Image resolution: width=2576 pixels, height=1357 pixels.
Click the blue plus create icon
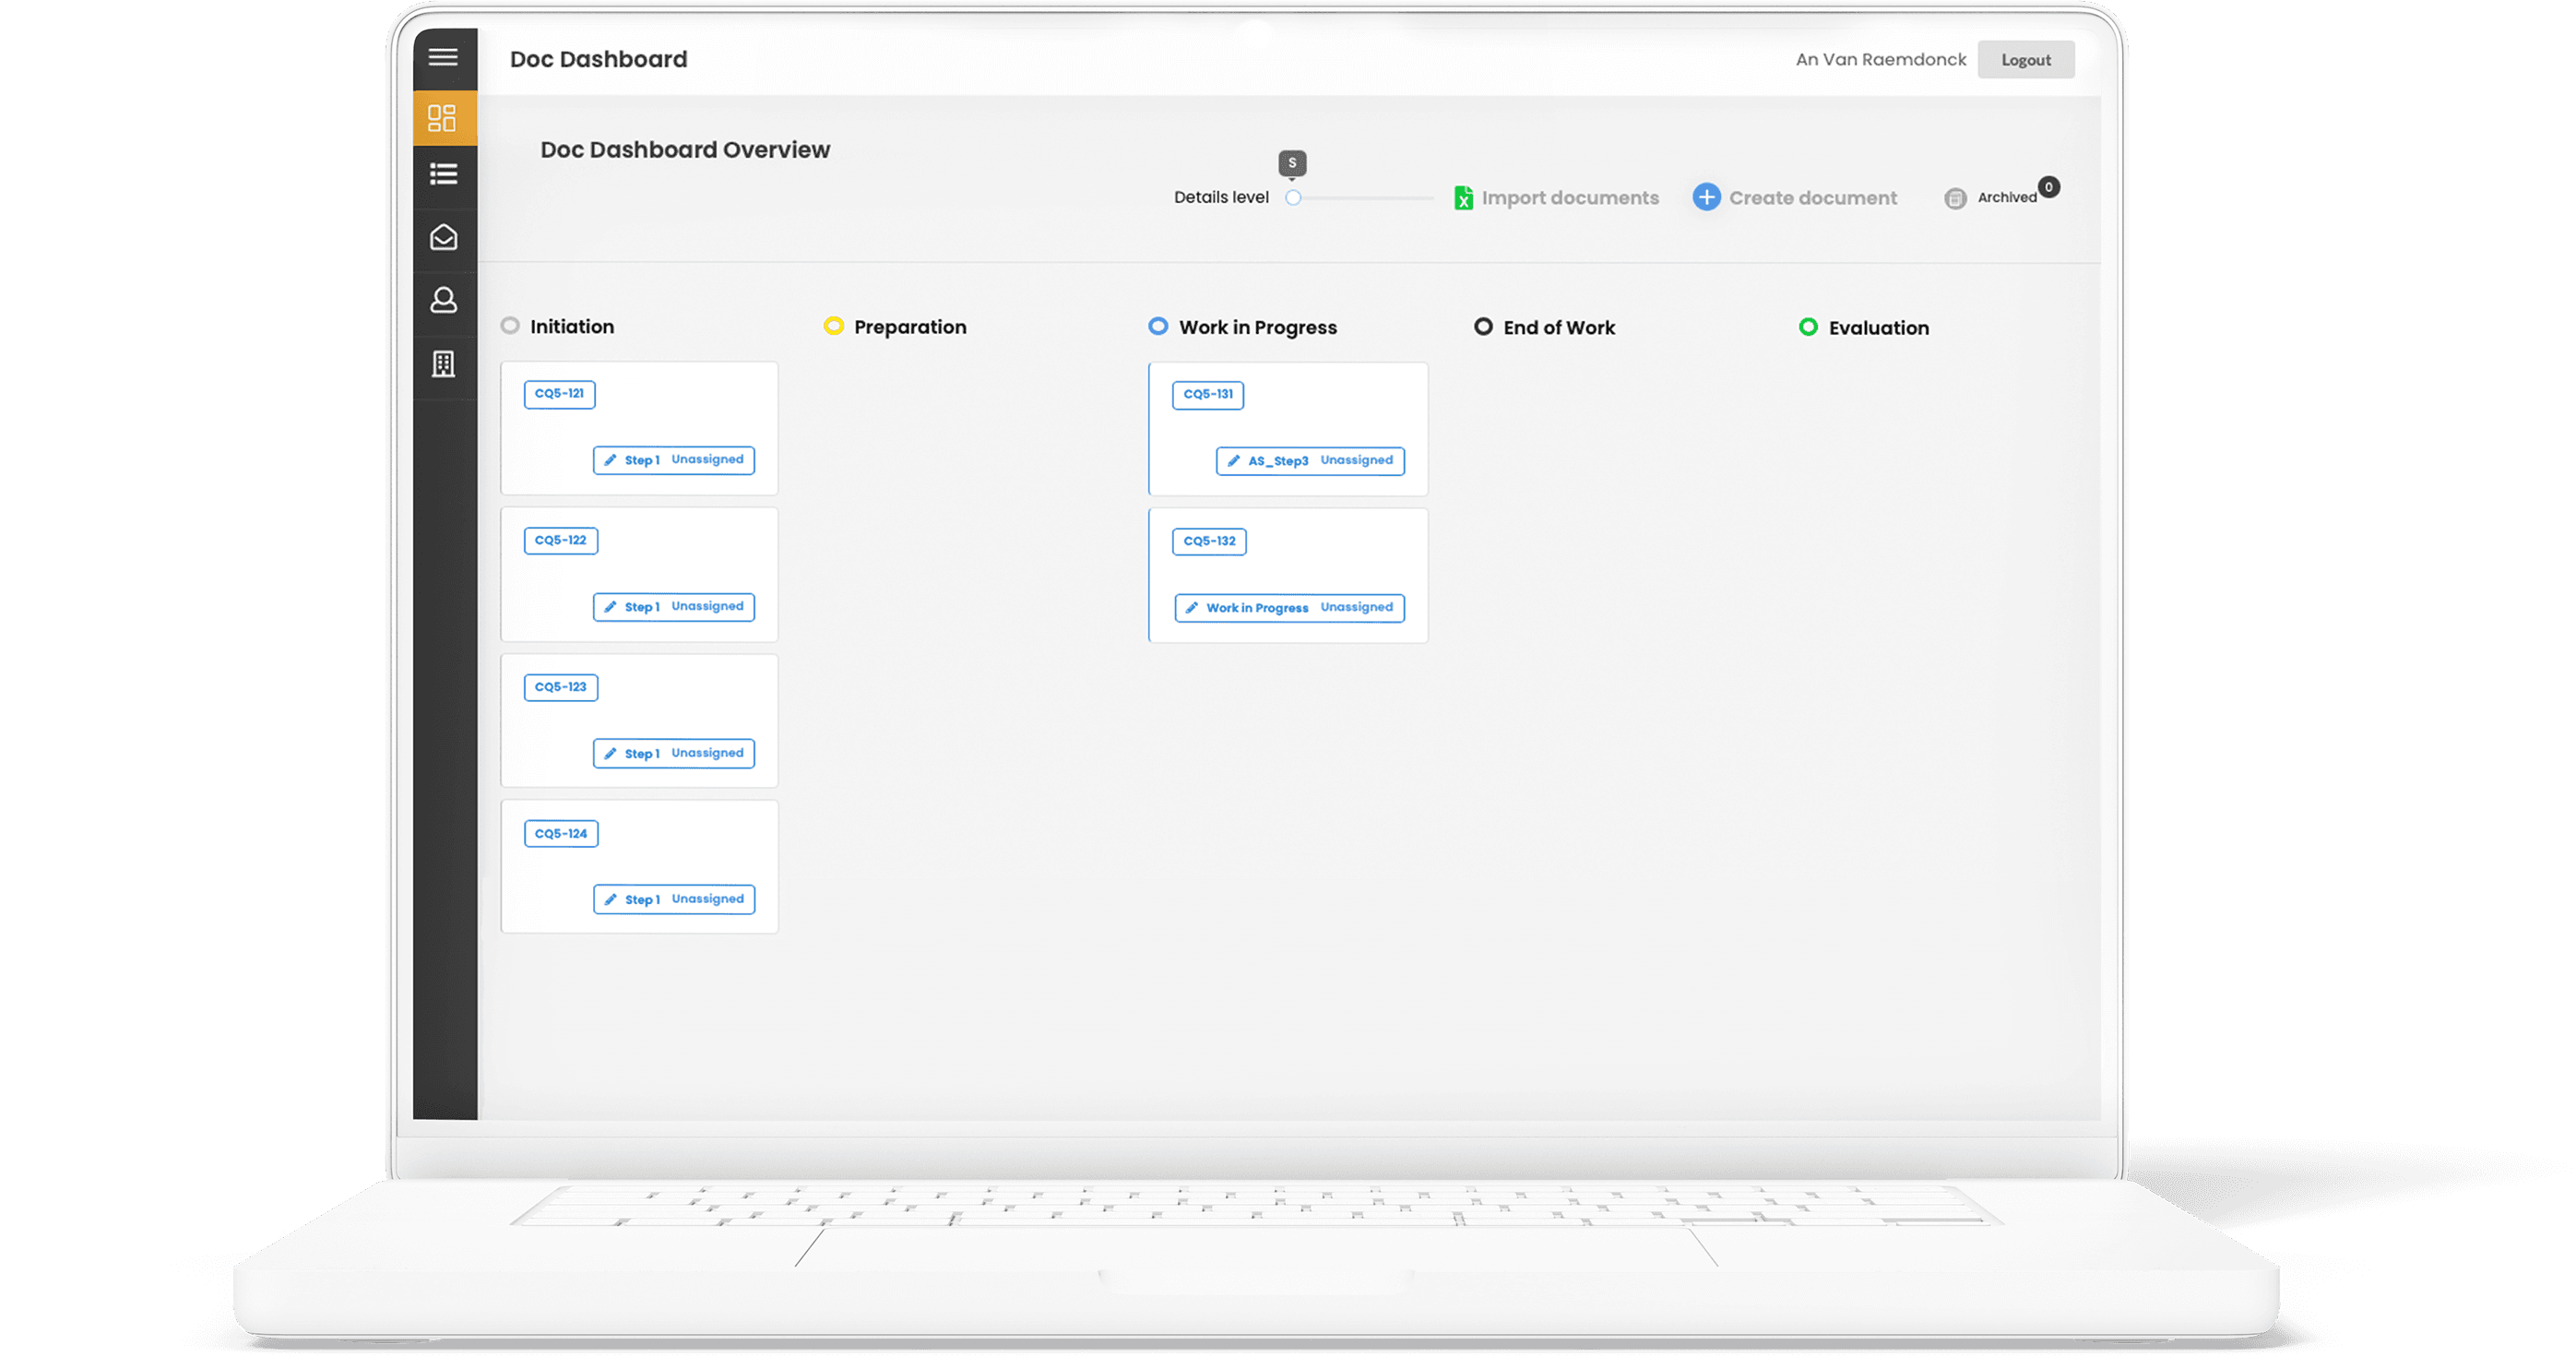[x=1706, y=197]
